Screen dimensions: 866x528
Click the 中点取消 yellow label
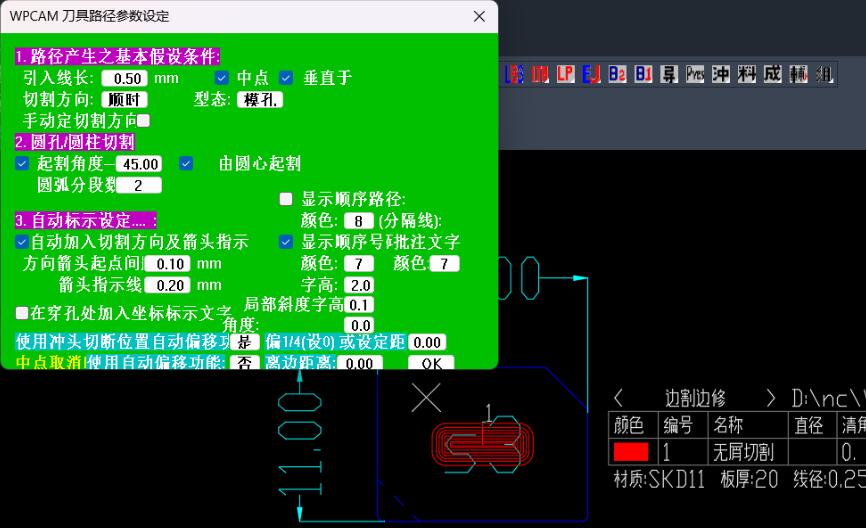pyautogui.click(x=50, y=362)
